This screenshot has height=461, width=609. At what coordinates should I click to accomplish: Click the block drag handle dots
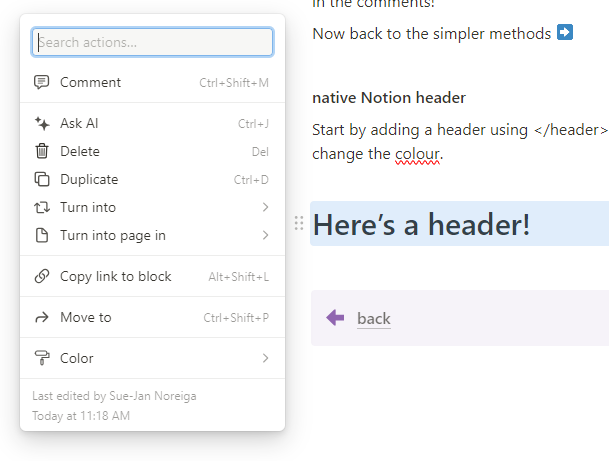[x=299, y=223]
